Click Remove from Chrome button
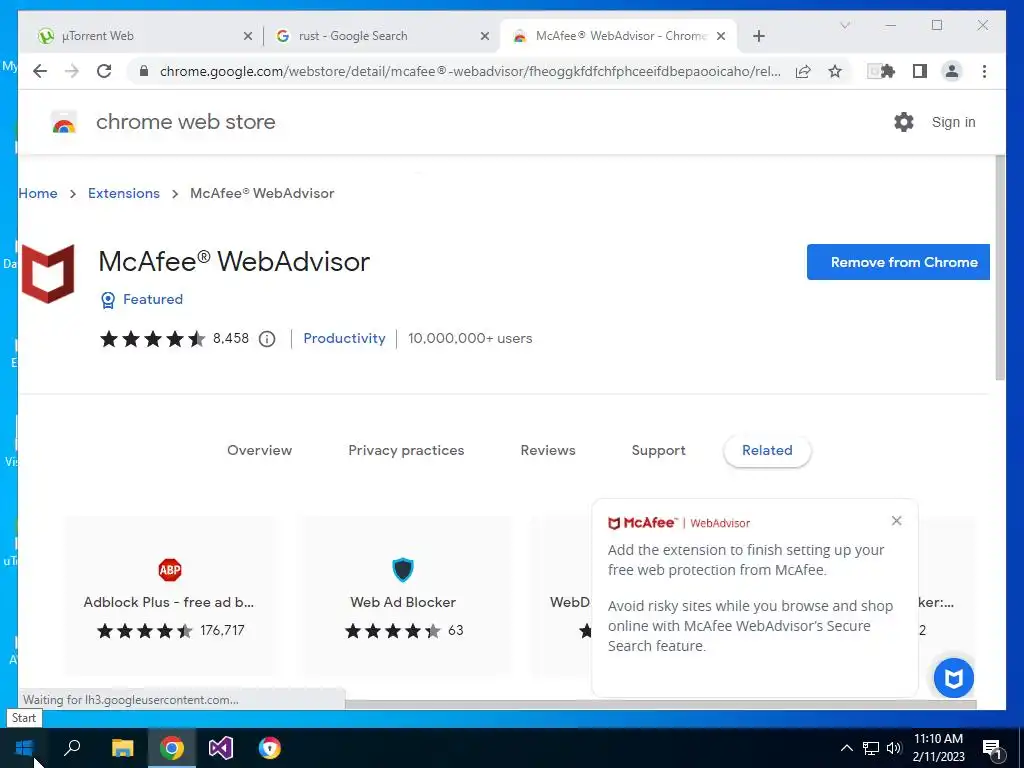The height and width of the screenshot is (768, 1024). click(899, 262)
